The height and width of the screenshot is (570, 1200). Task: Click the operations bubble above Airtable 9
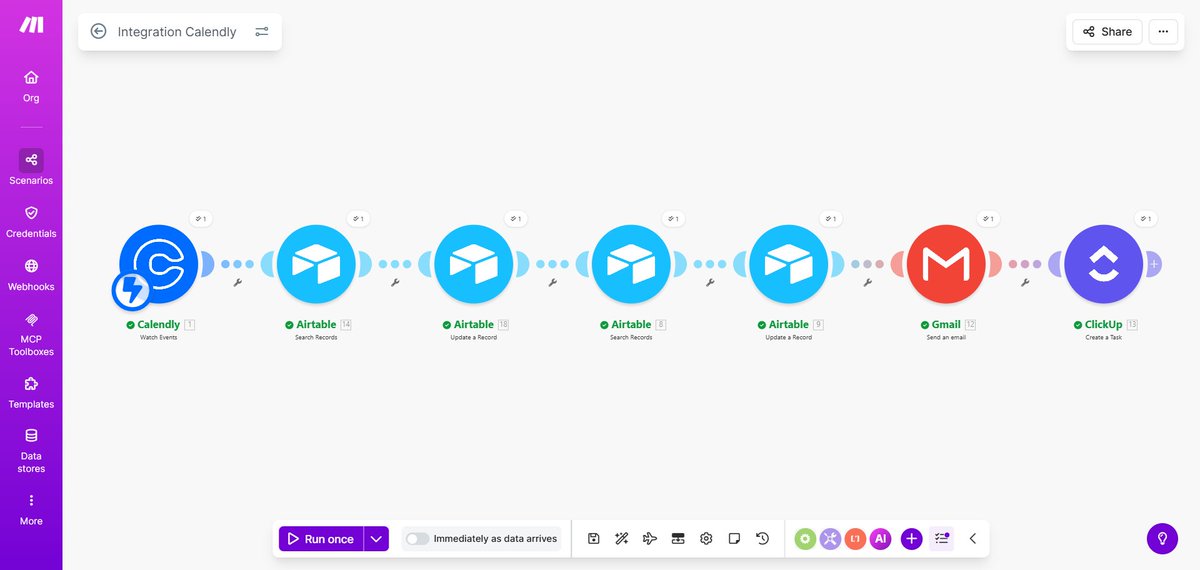click(830, 218)
